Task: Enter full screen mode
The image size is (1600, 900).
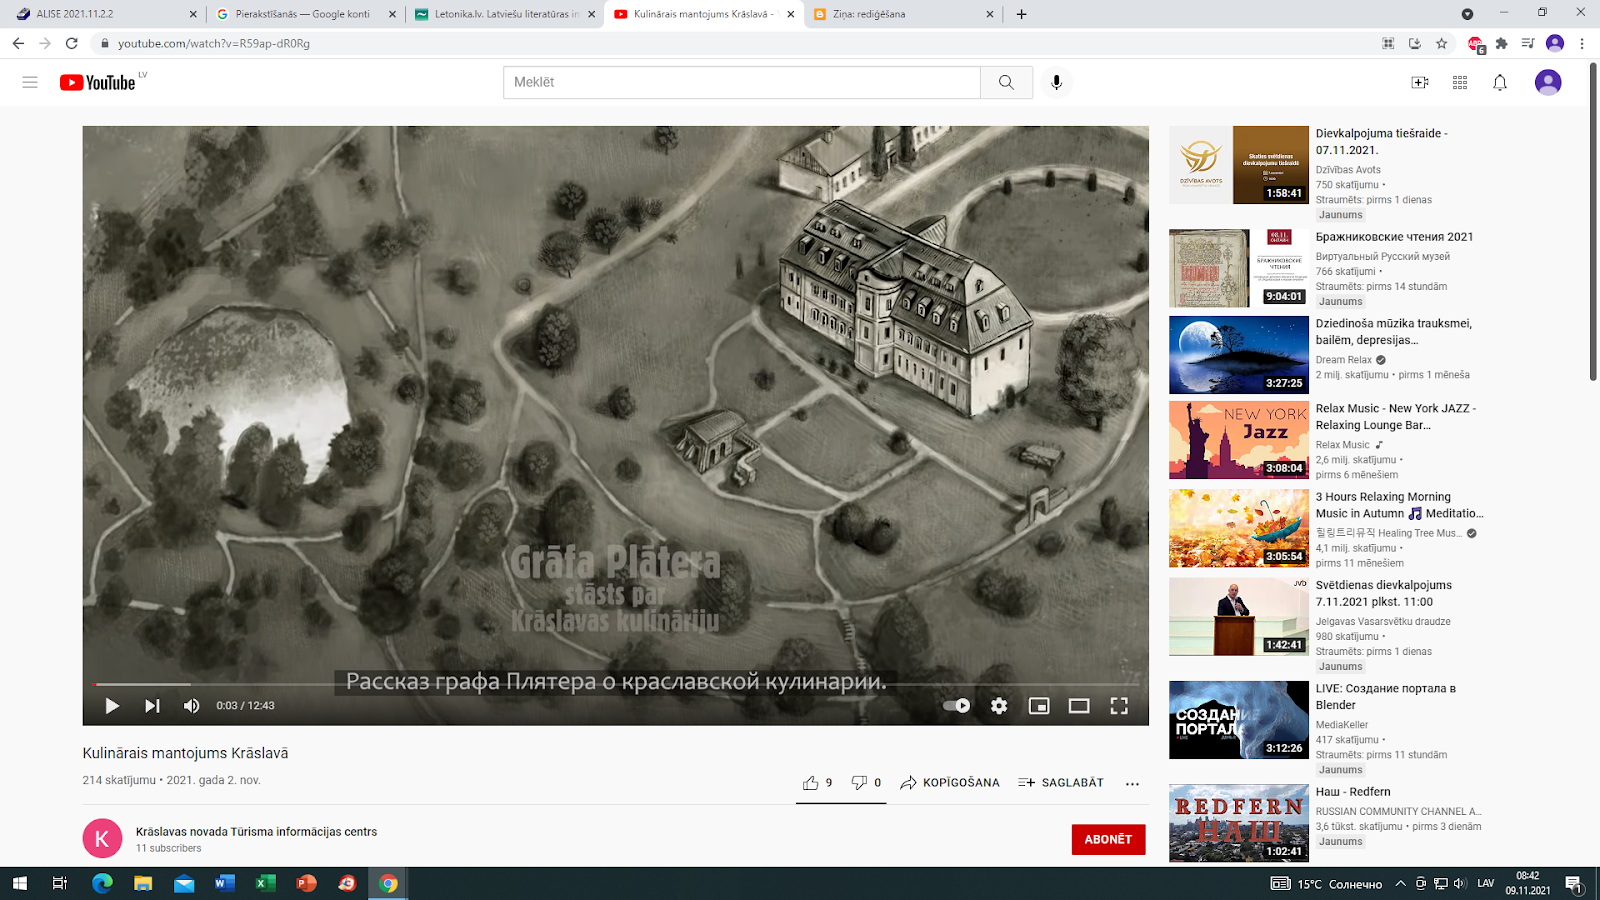Action: pyautogui.click(x=1119, y=706)
